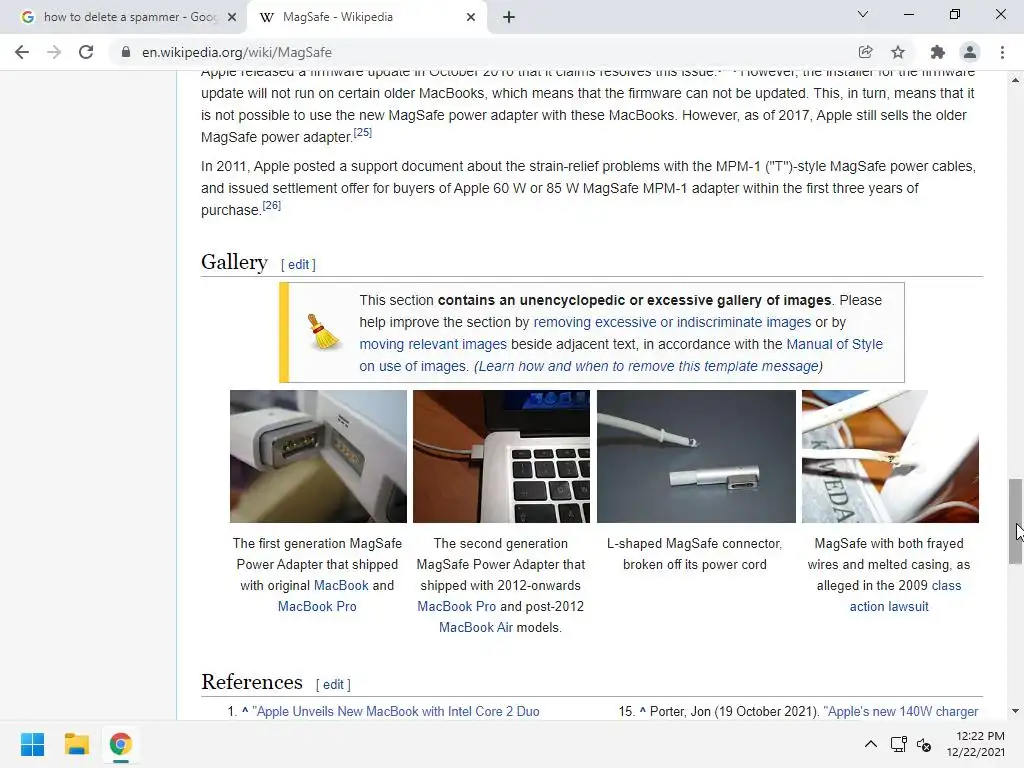Open File Explorer from taskbar
This screenshot has width=1024, height=768.
pos(76,744)
